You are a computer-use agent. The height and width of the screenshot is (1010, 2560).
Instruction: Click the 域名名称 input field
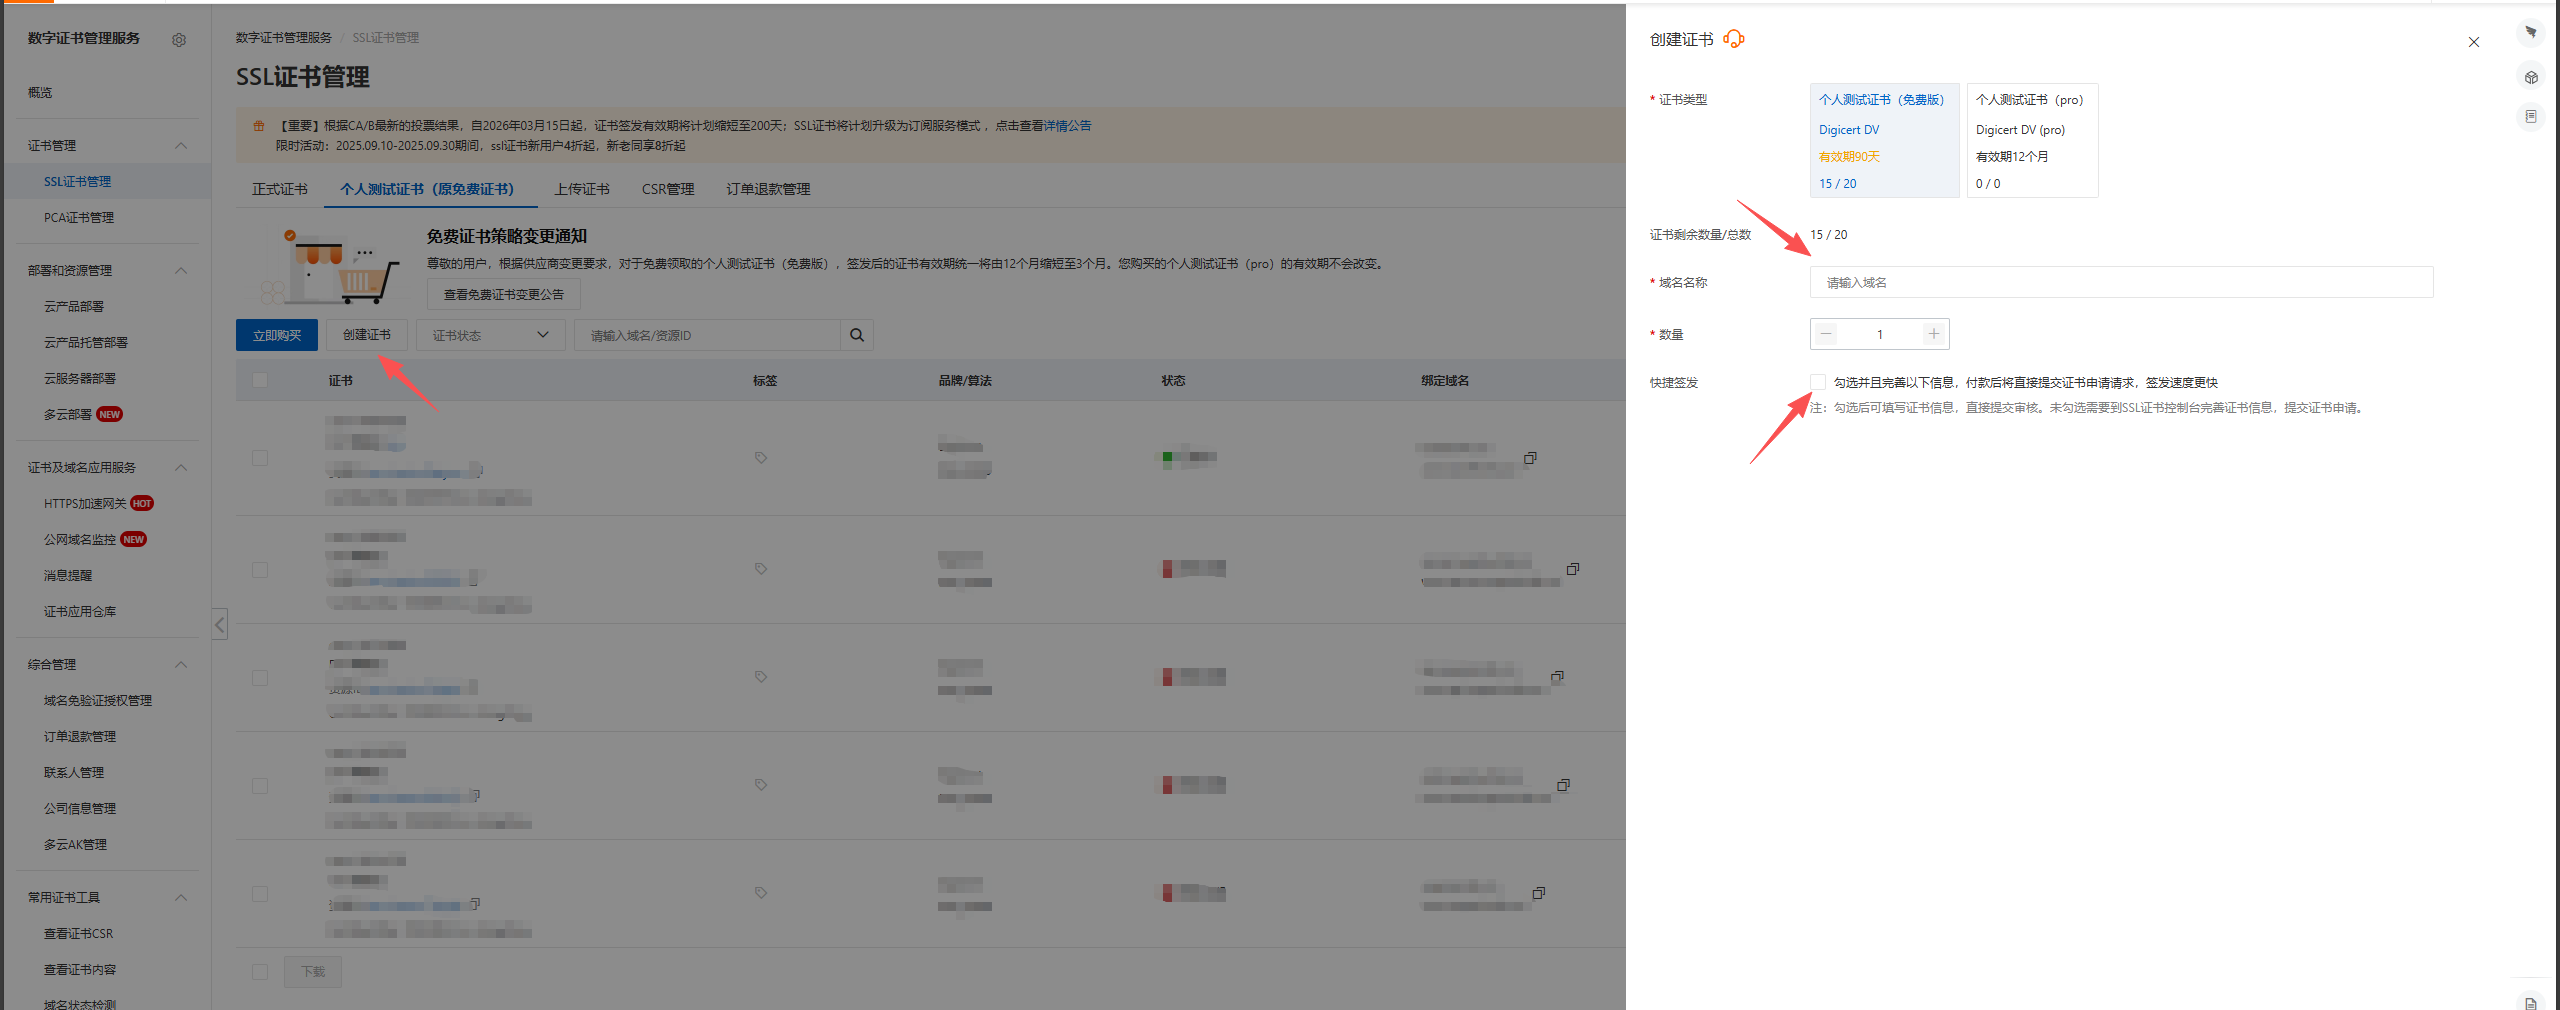pos(2120,282)
